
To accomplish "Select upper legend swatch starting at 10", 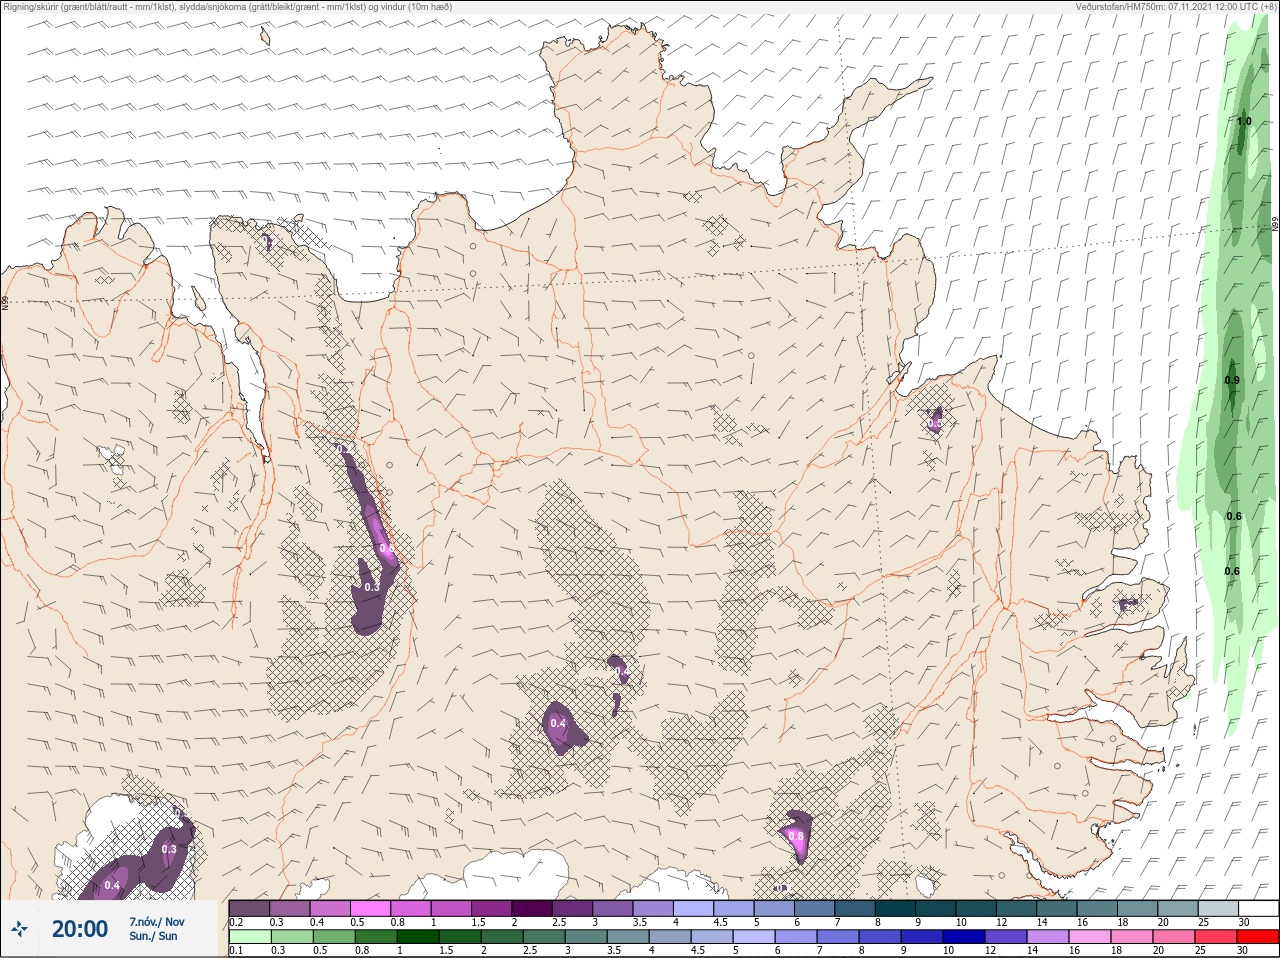I will (x=976, y=908).
